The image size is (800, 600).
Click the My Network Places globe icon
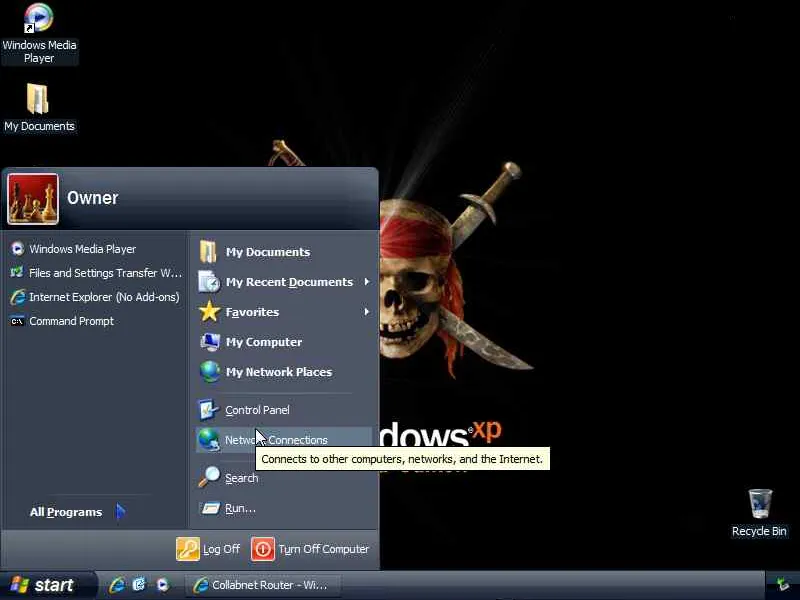pyautogui.click(x=210, y=371)
